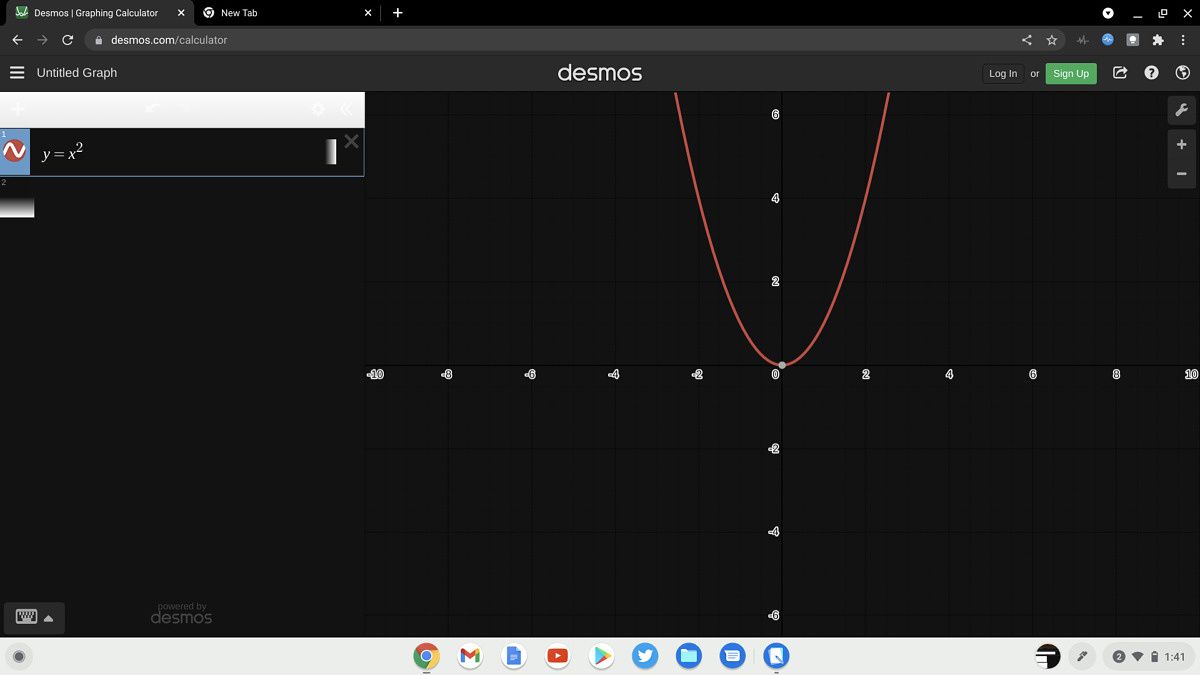Close the Desmos browser tab
1200x675 pixels.
click(180, 13)
